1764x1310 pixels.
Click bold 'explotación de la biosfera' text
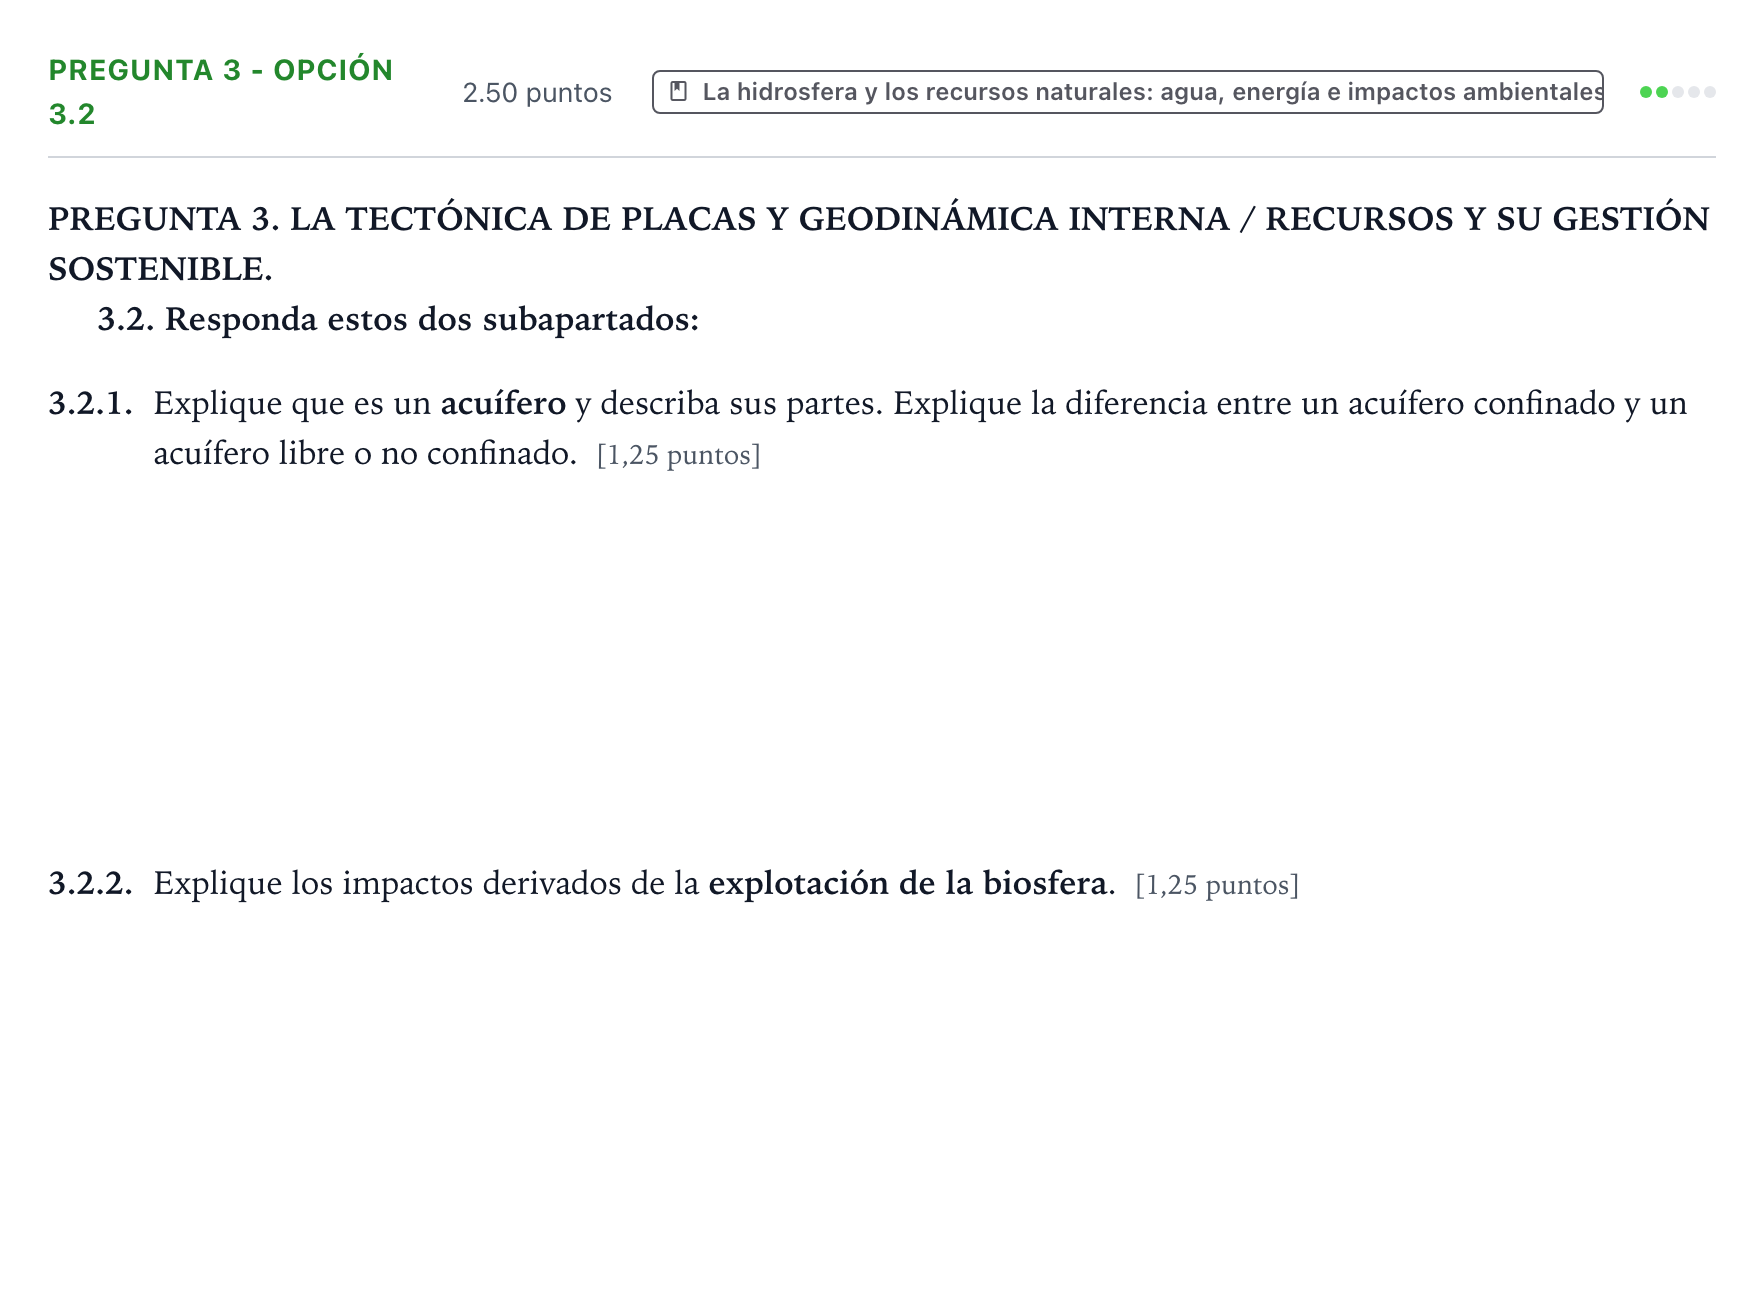point(907,883)
